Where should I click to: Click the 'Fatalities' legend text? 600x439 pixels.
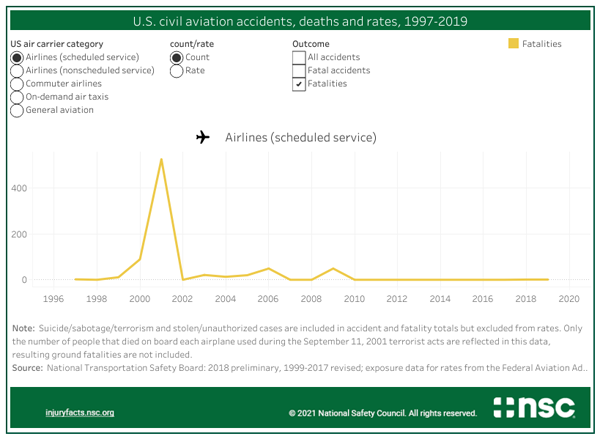click(541, 44)
